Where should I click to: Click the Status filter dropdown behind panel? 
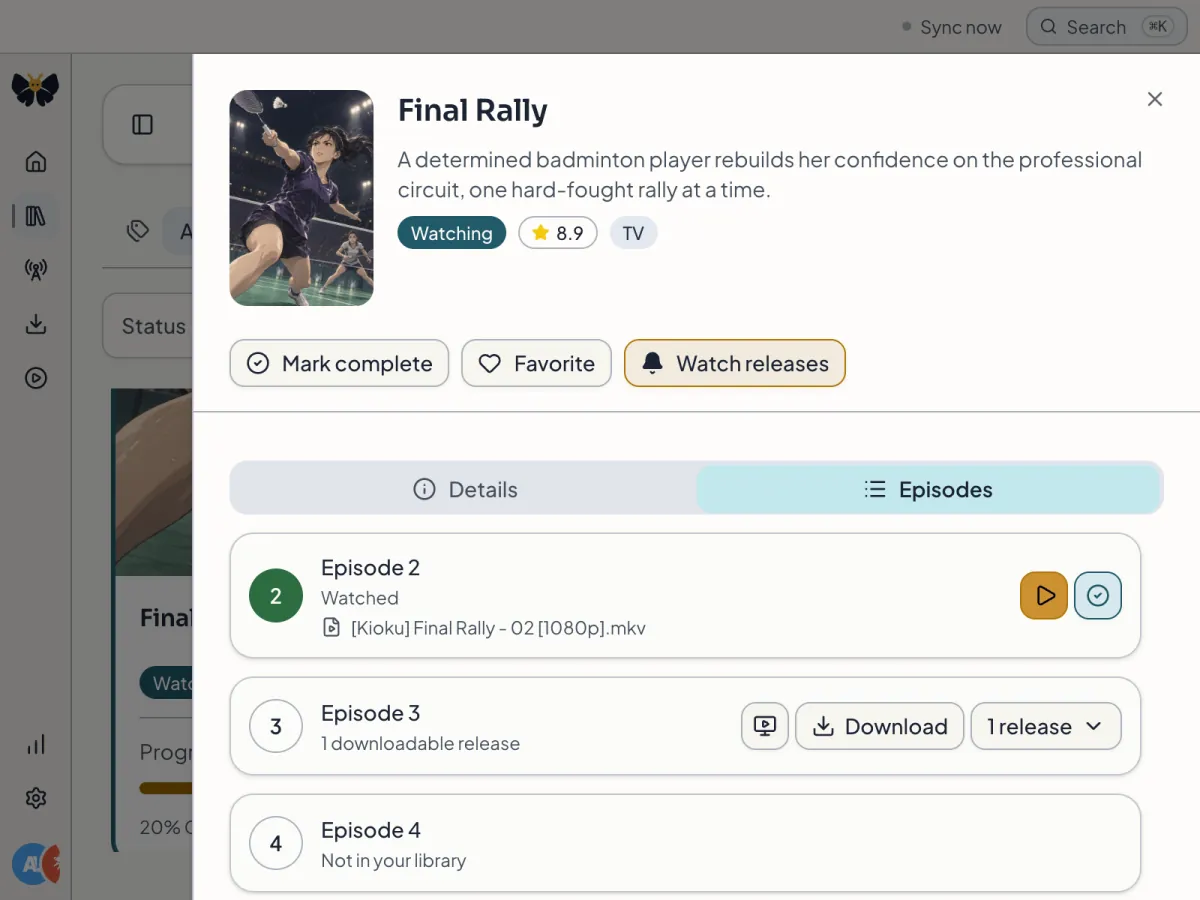pyautogui.click(x=148, y=326)
